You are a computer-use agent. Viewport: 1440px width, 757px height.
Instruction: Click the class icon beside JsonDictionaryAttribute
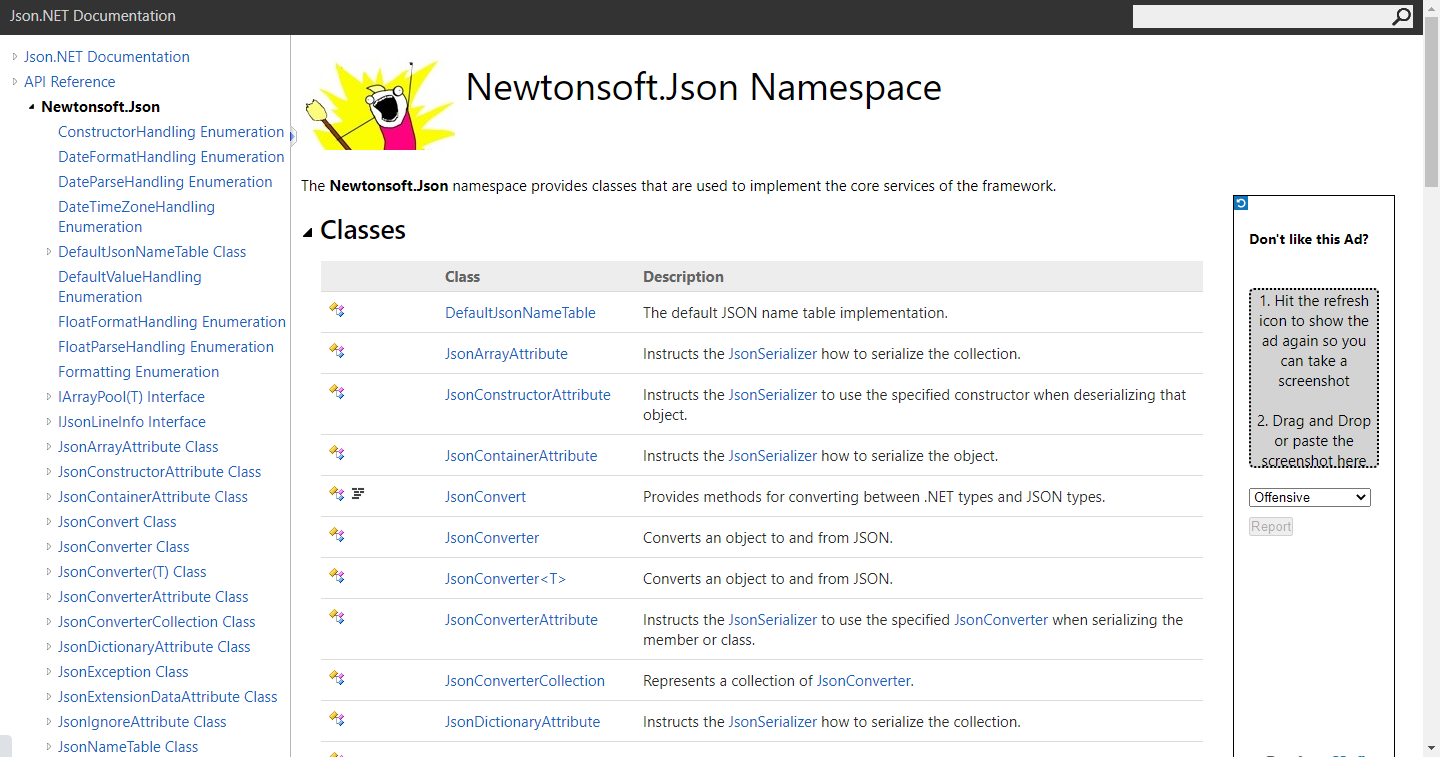pyautogui.click(x=337, y=720)
